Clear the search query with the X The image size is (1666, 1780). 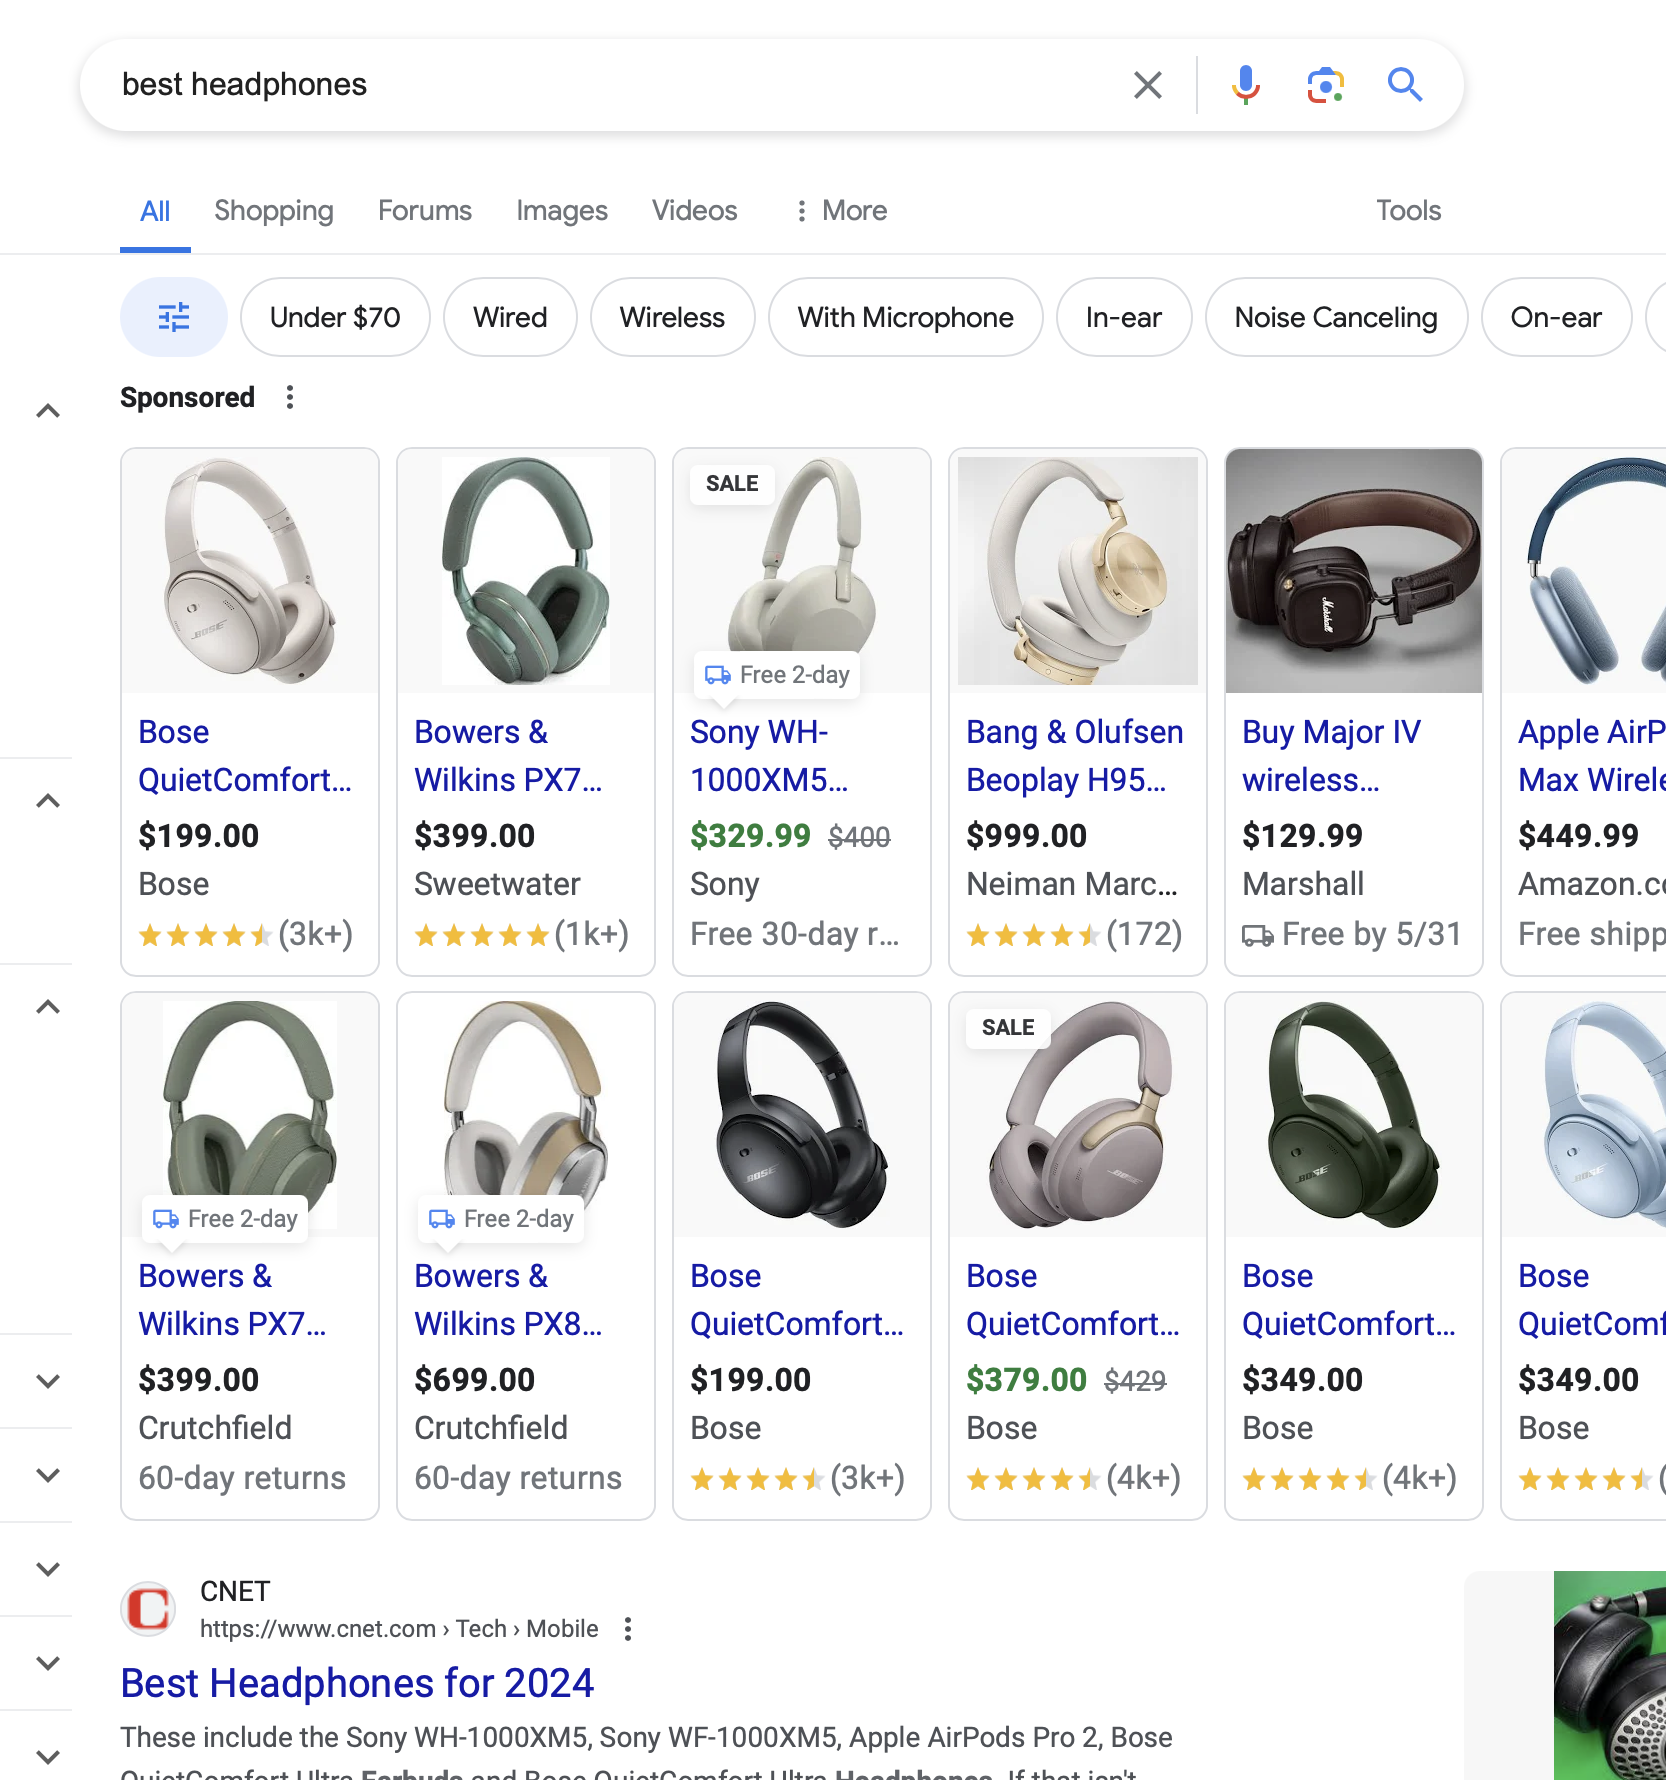[1147, 84]
